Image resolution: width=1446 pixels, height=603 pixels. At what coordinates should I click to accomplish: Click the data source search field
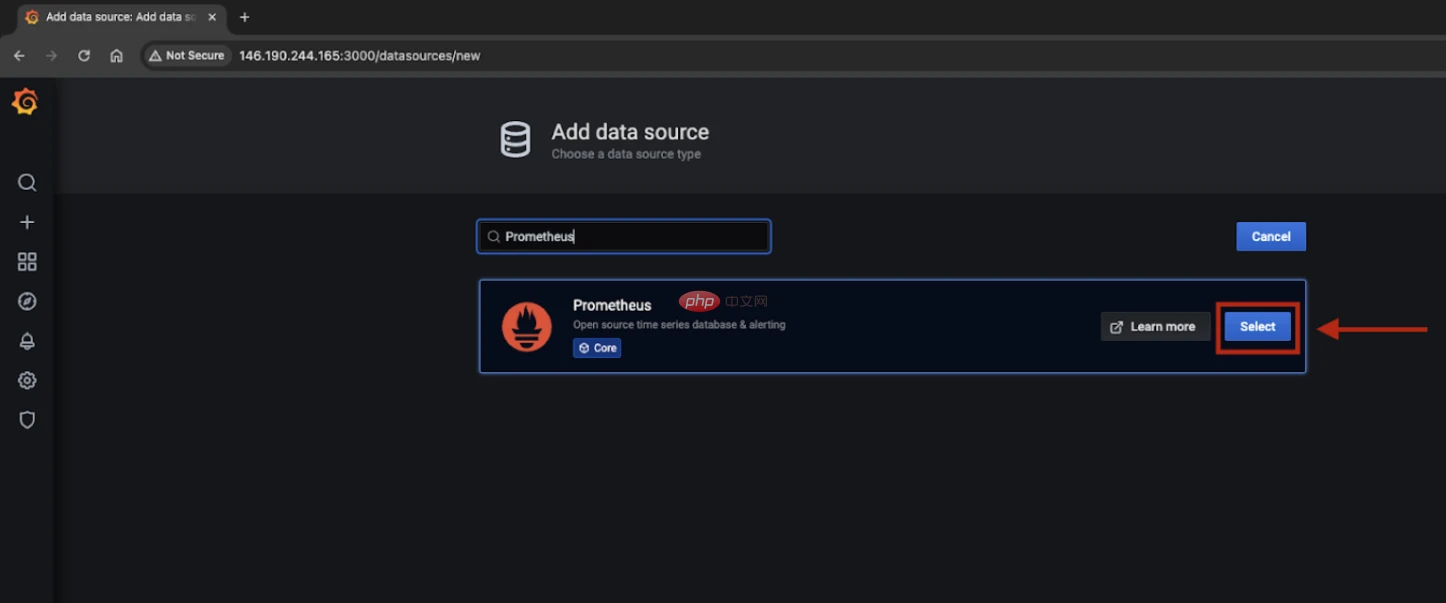click(623, 236)
